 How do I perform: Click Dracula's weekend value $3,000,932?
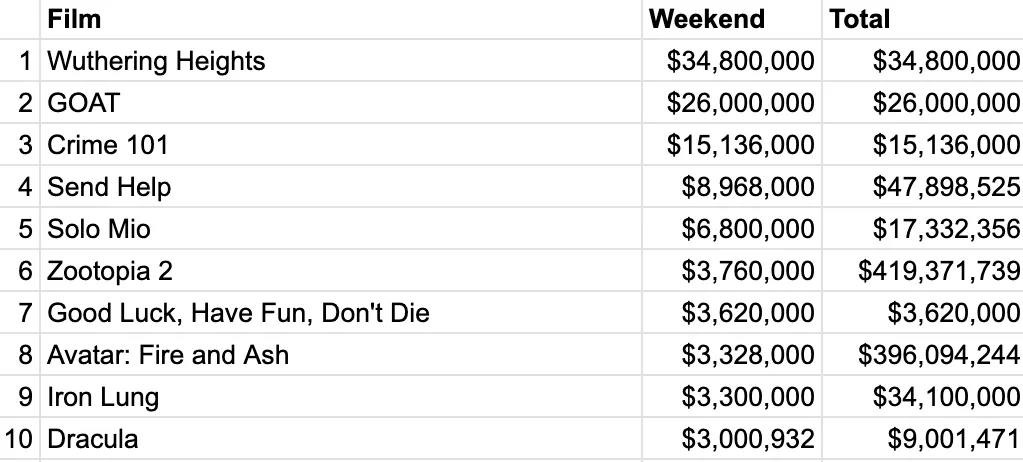[747, 439]
